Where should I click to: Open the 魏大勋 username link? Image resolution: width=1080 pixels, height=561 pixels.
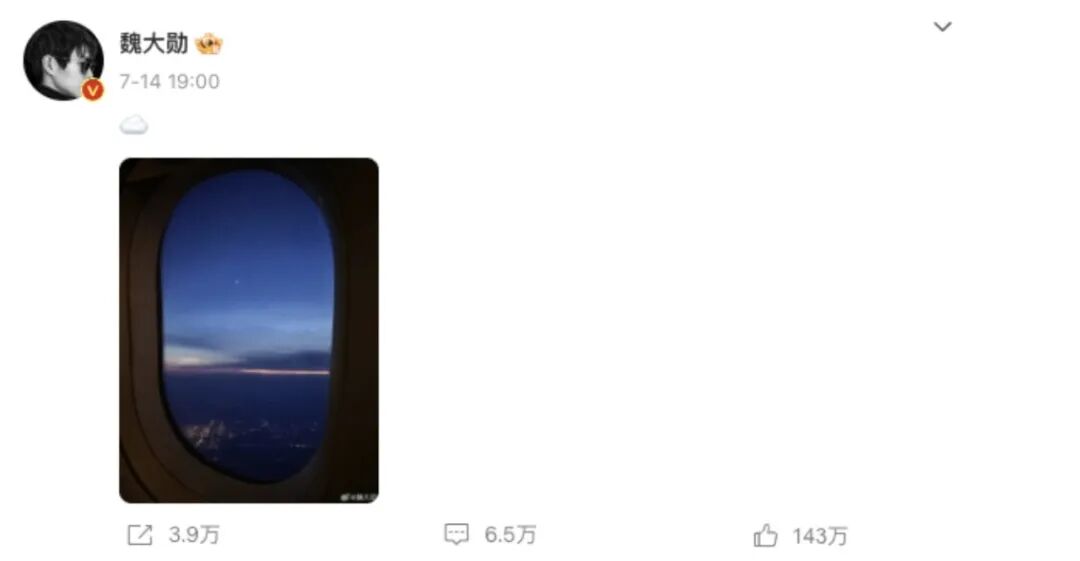pos(154,43)
